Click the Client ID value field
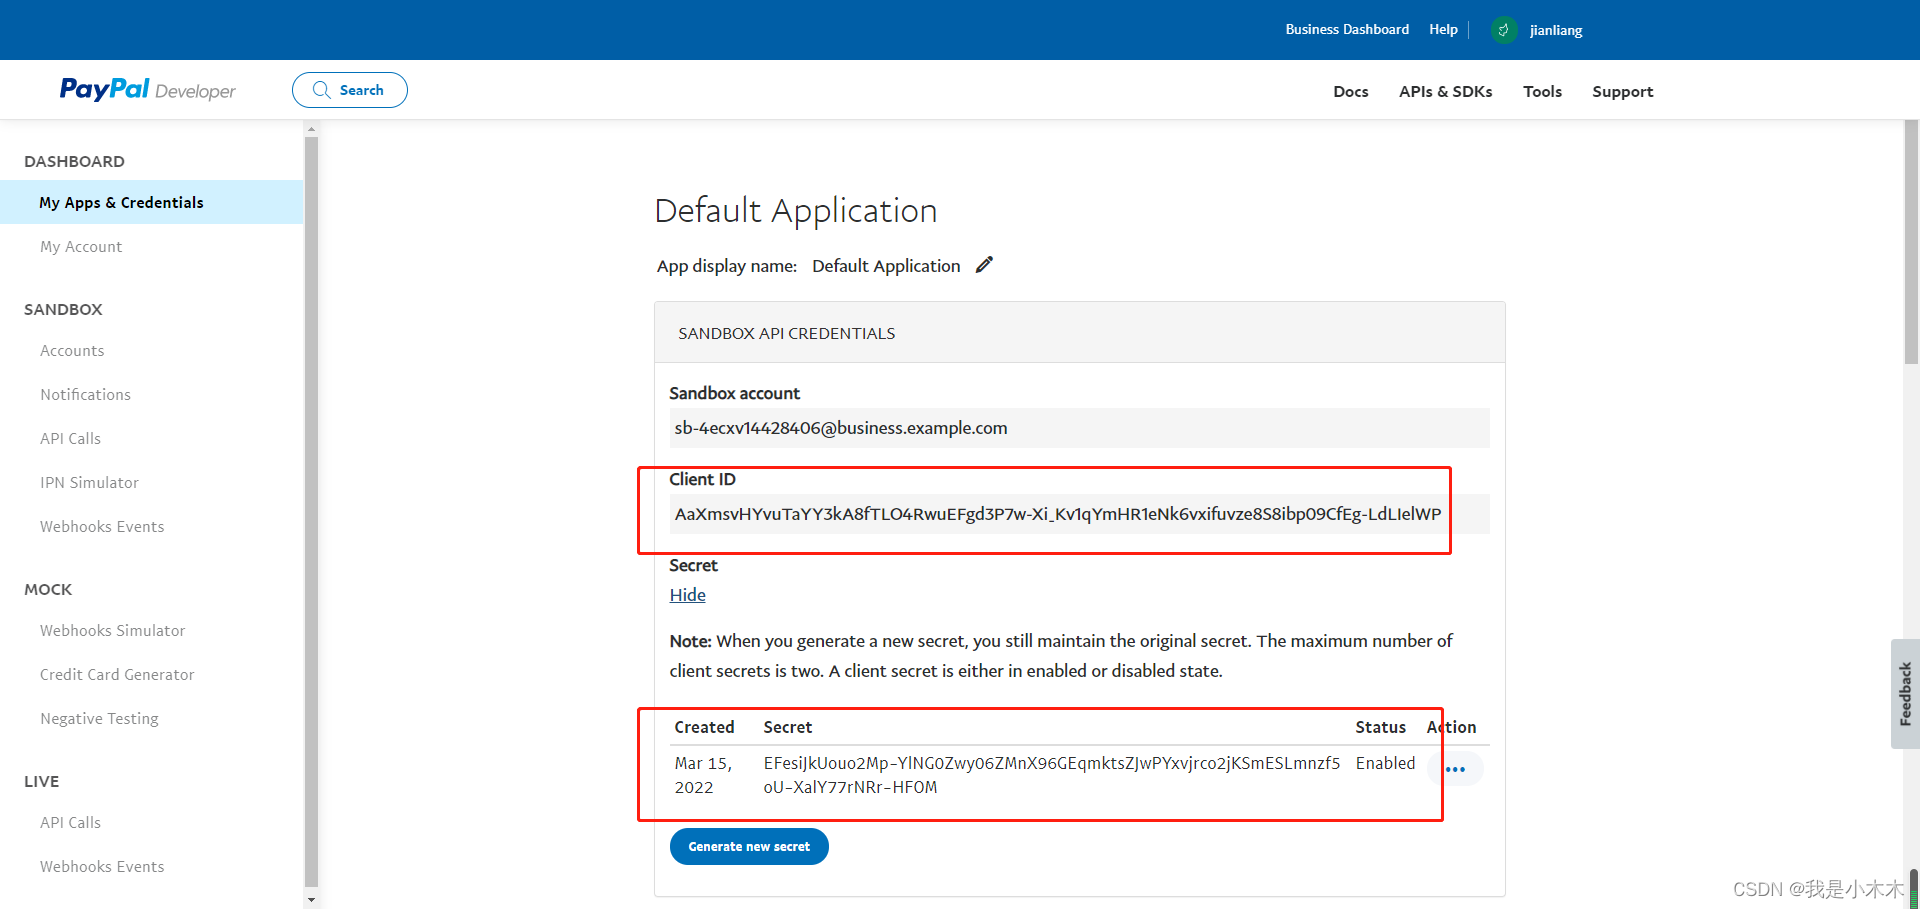This screenshot has height=909, width=1920. (x=1079, y=514)
